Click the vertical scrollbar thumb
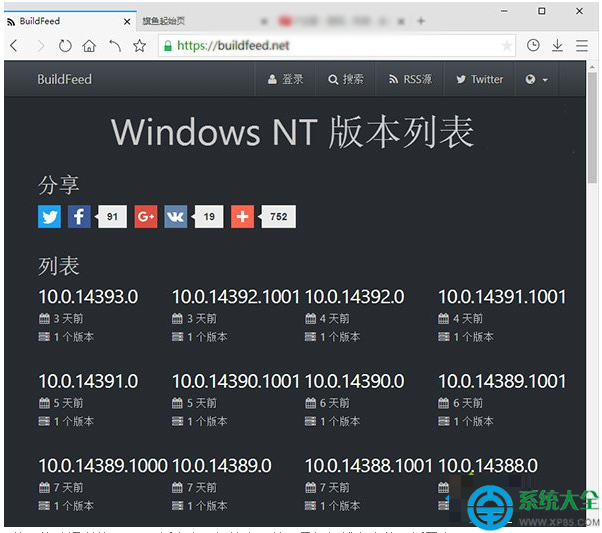This screenshot has width=602, height=533. coord(592,127)
